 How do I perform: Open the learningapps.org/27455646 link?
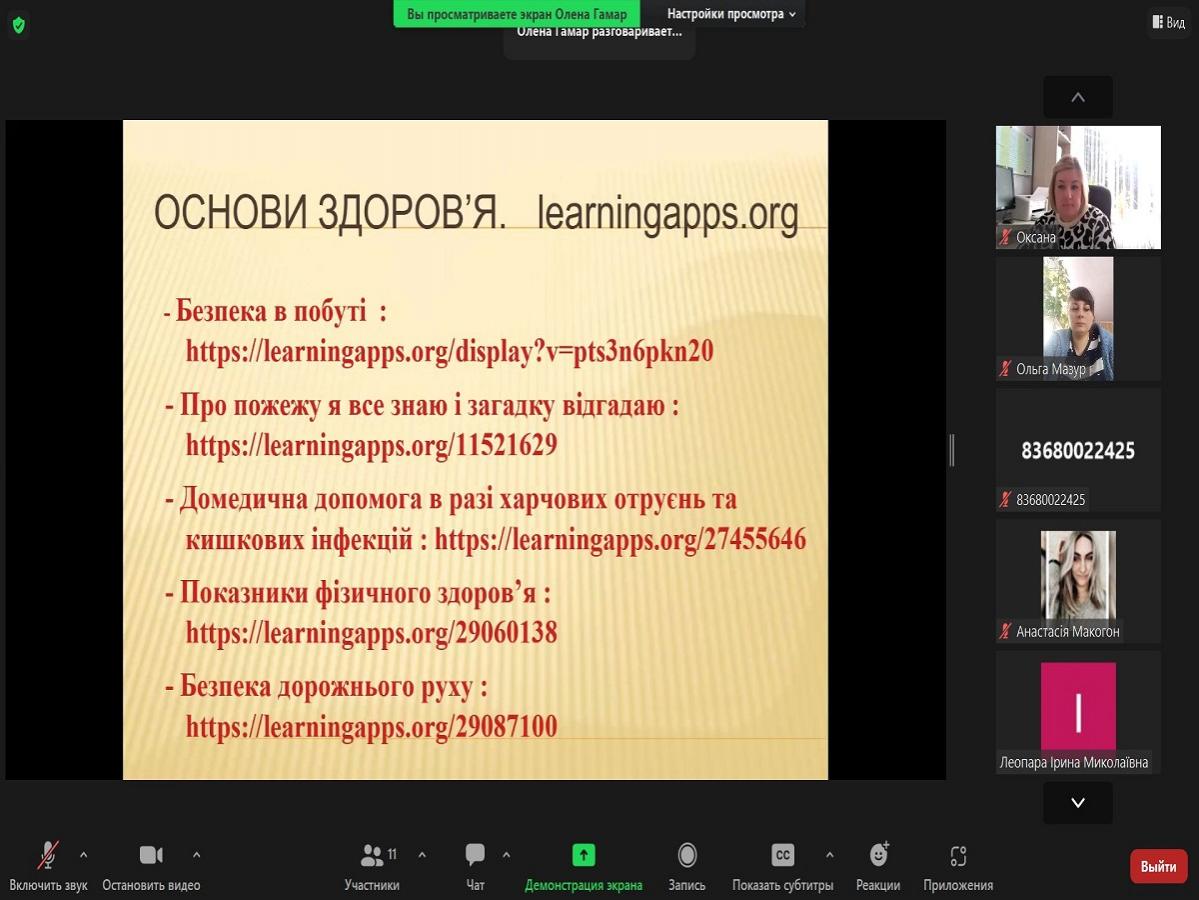coord(620,539)
